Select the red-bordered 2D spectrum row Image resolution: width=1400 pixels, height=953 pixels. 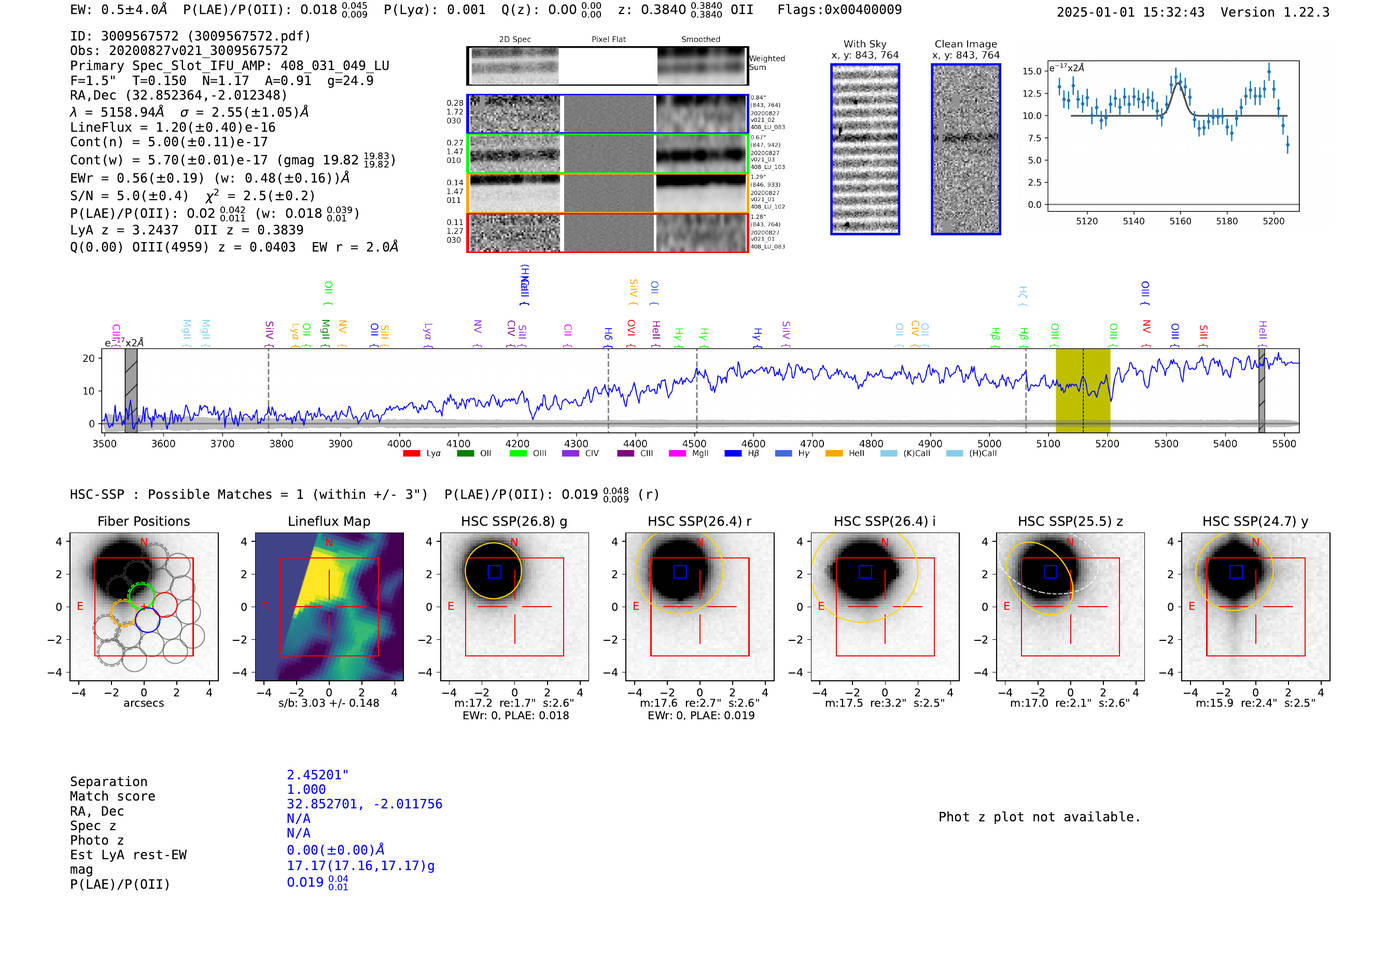point(607,232)
